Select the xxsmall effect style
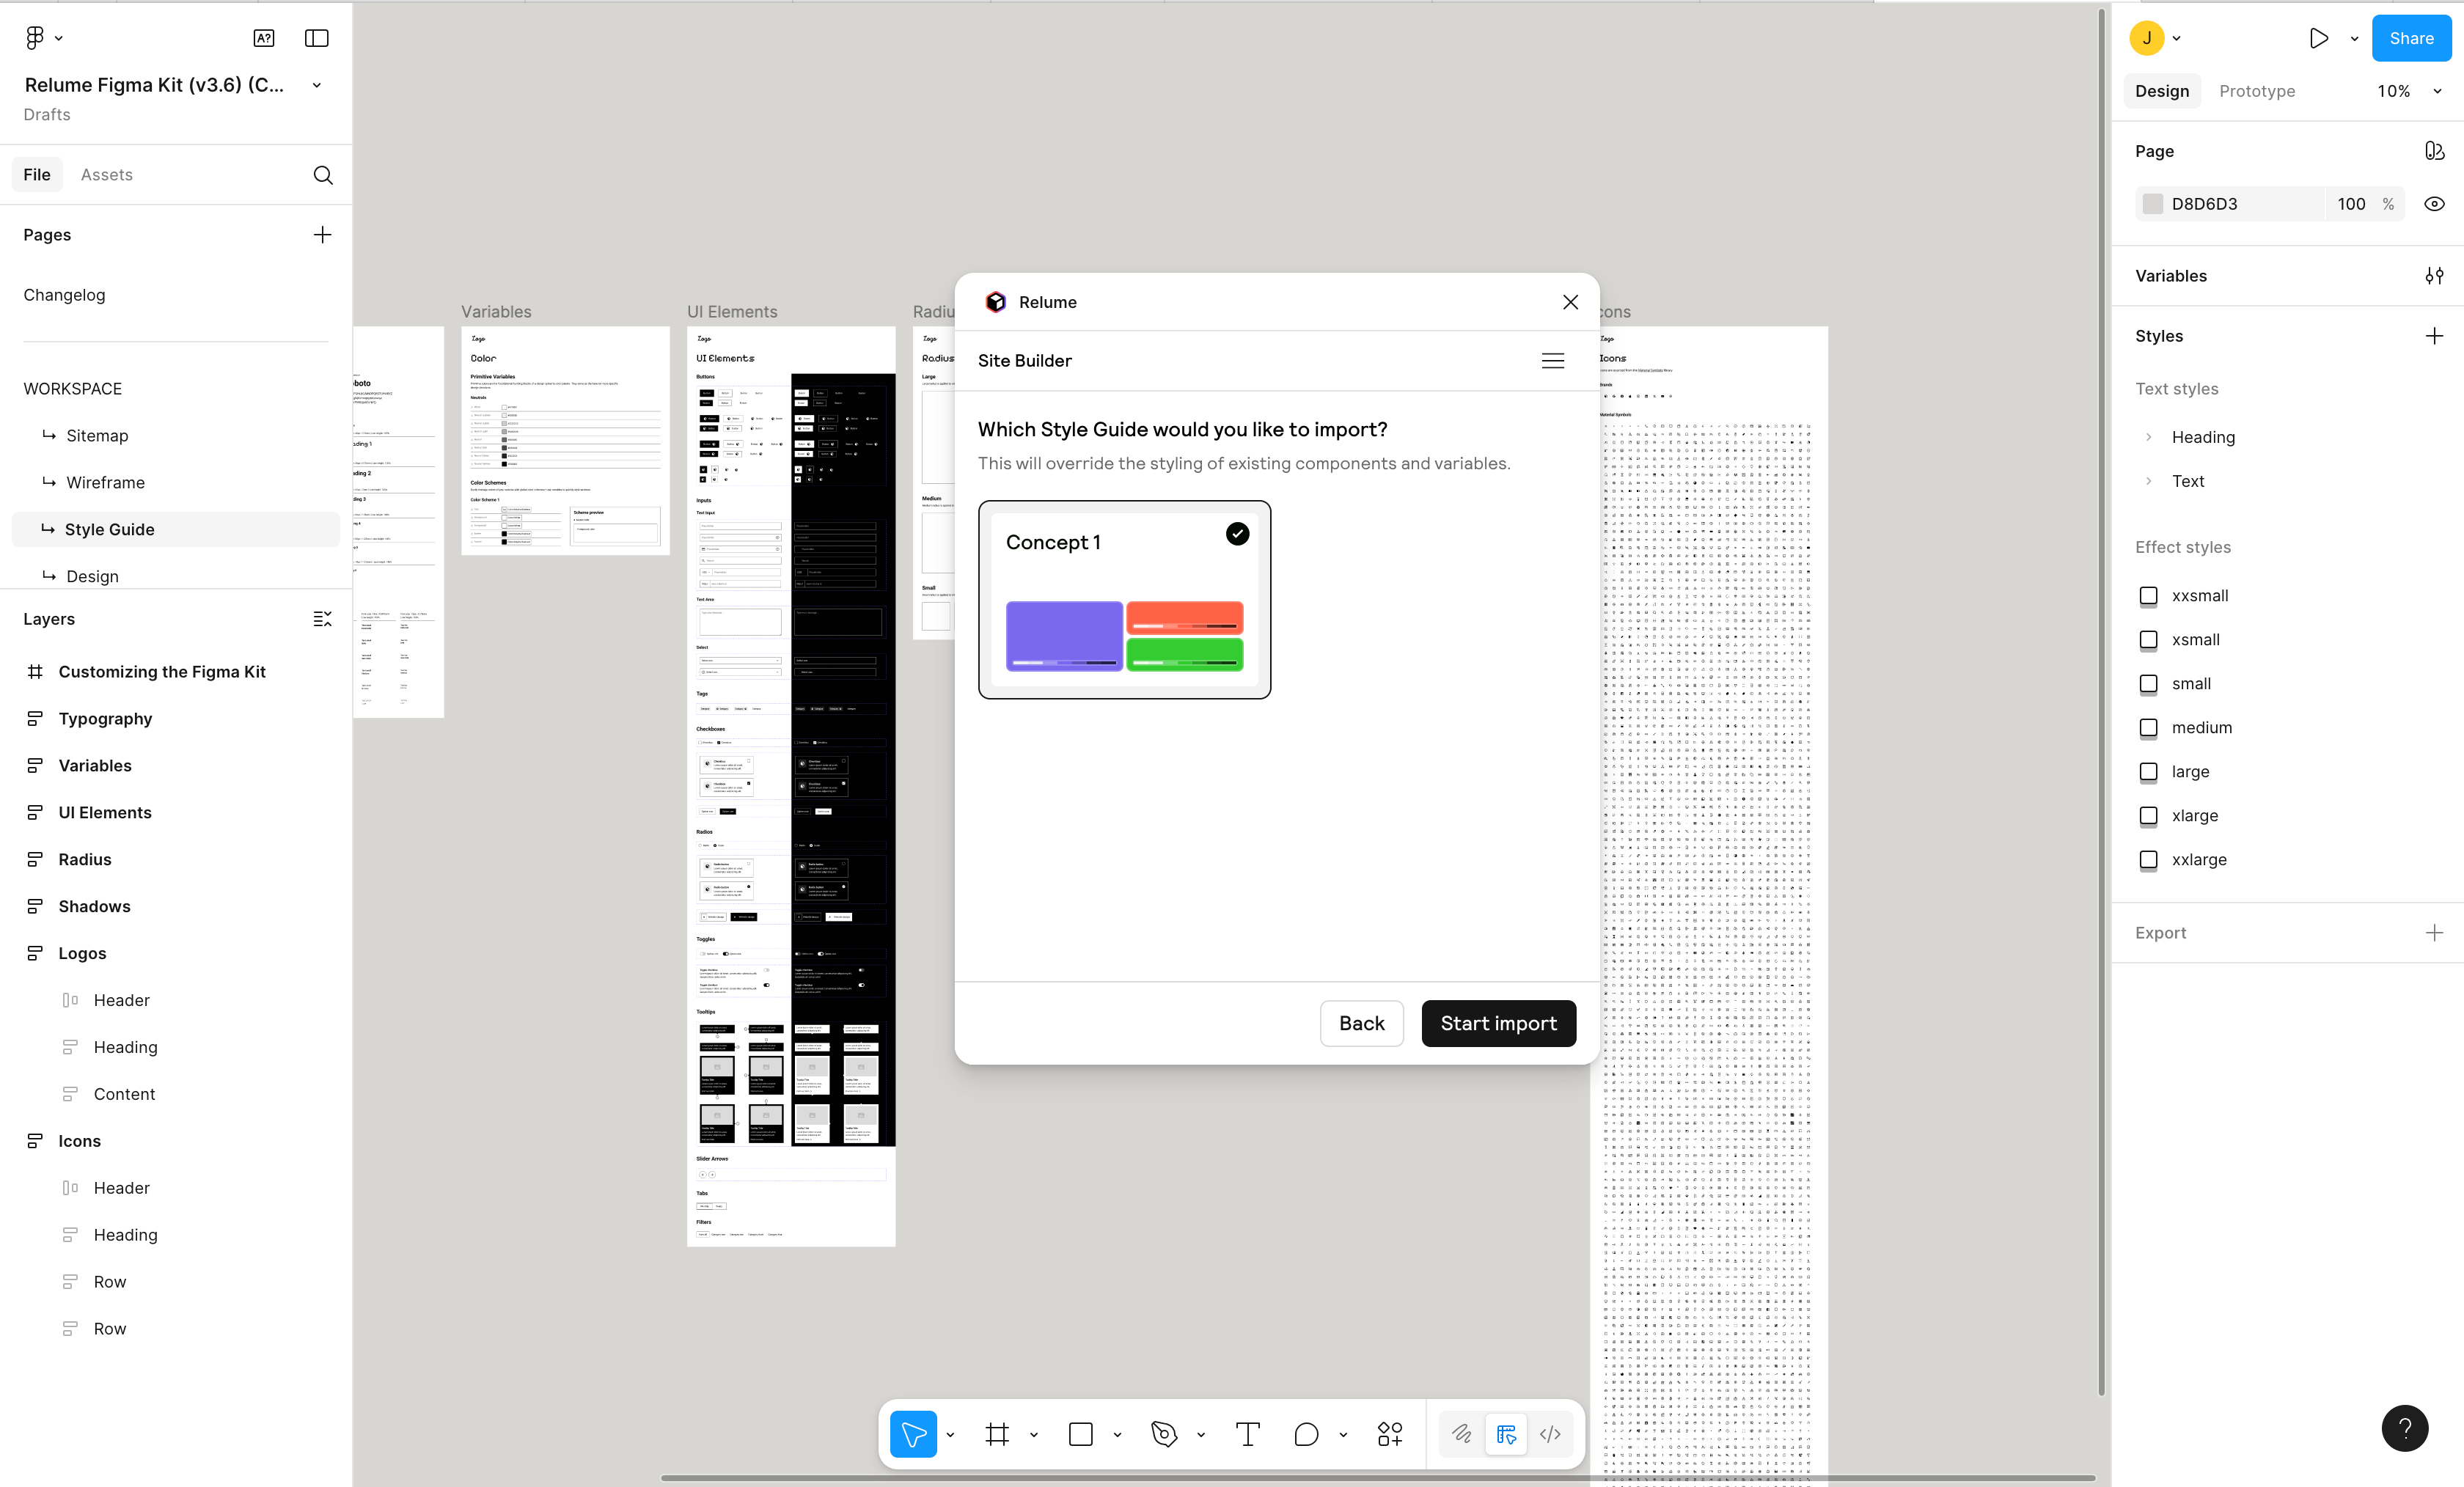This screenshot has width=2464, height=1487. coord(2200,596)
